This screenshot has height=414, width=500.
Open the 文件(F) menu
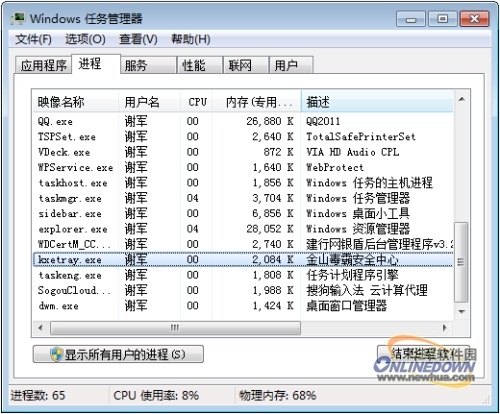point(33,40)
